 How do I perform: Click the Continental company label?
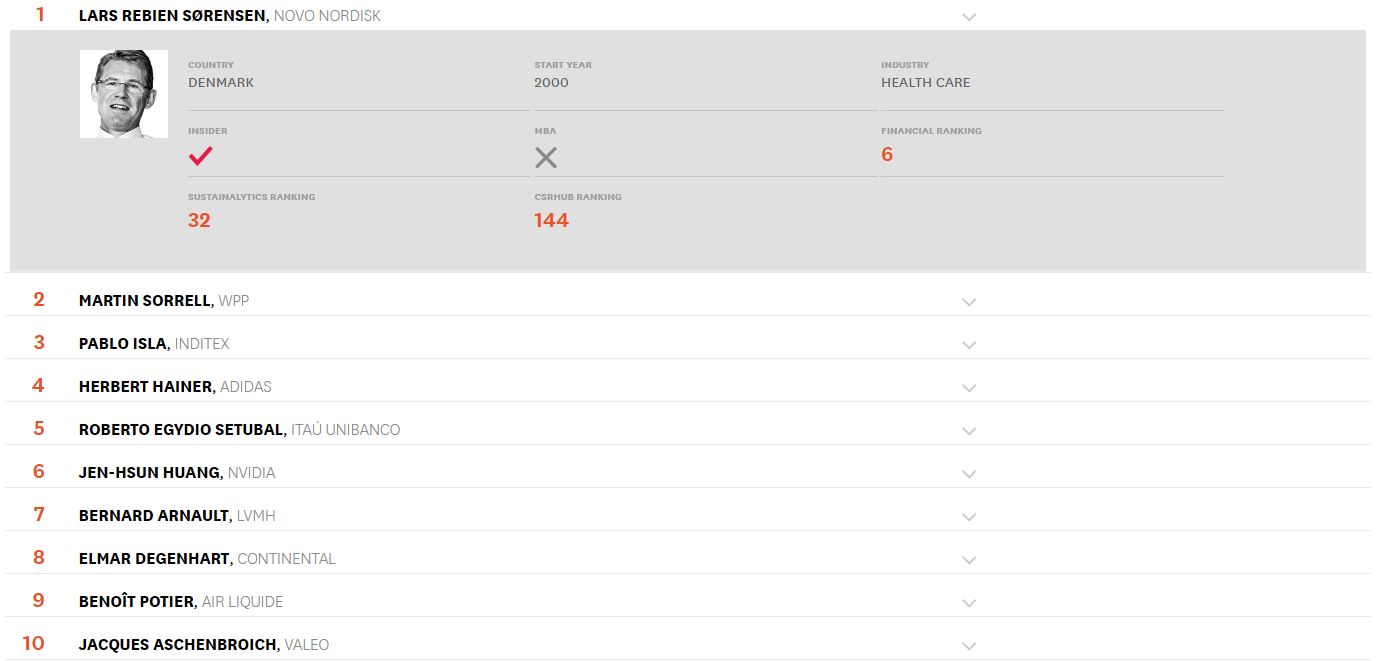(x=287, y=558)
